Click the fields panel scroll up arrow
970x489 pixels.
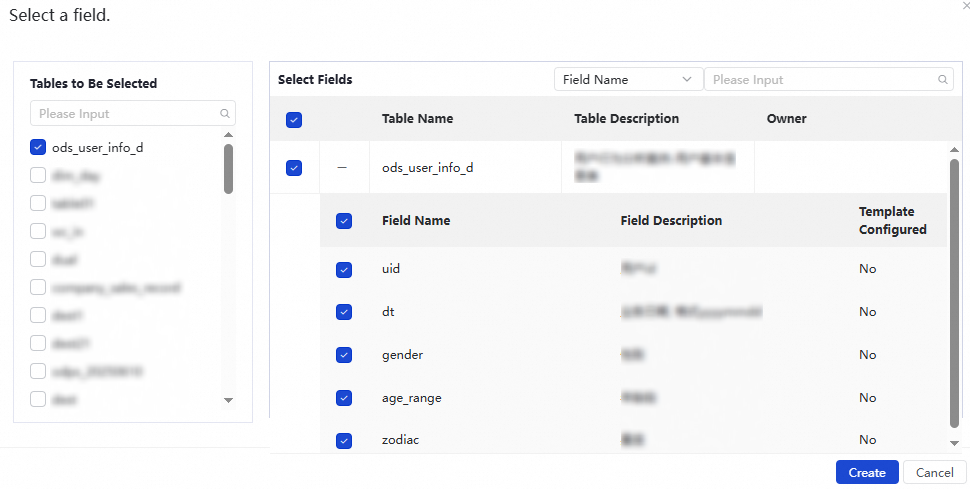point(954,150)
